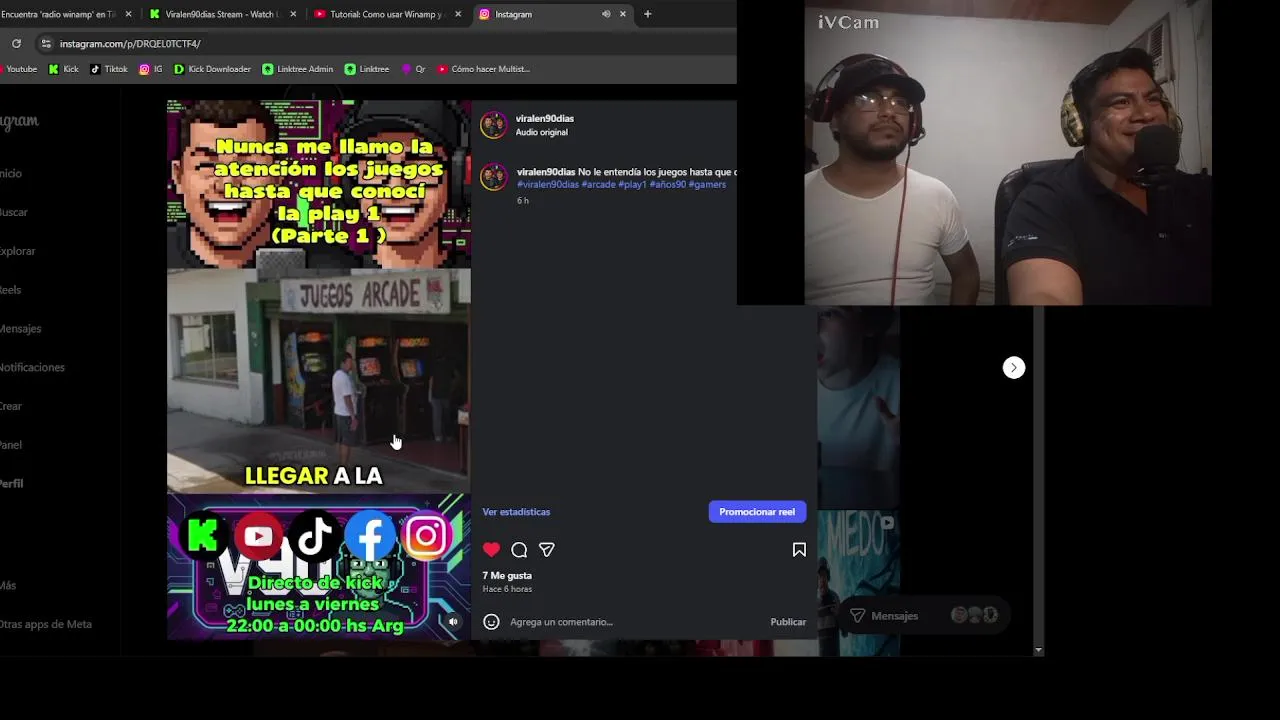Open the Youtube bookmark
Image resolution: width=1280 pixels, height=720 pixels.
21,69
